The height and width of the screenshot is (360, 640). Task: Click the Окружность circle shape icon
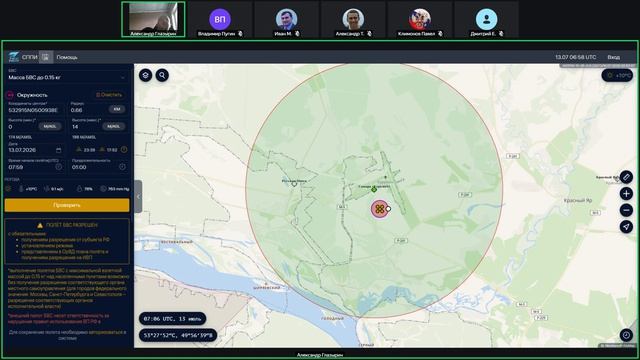10,95
